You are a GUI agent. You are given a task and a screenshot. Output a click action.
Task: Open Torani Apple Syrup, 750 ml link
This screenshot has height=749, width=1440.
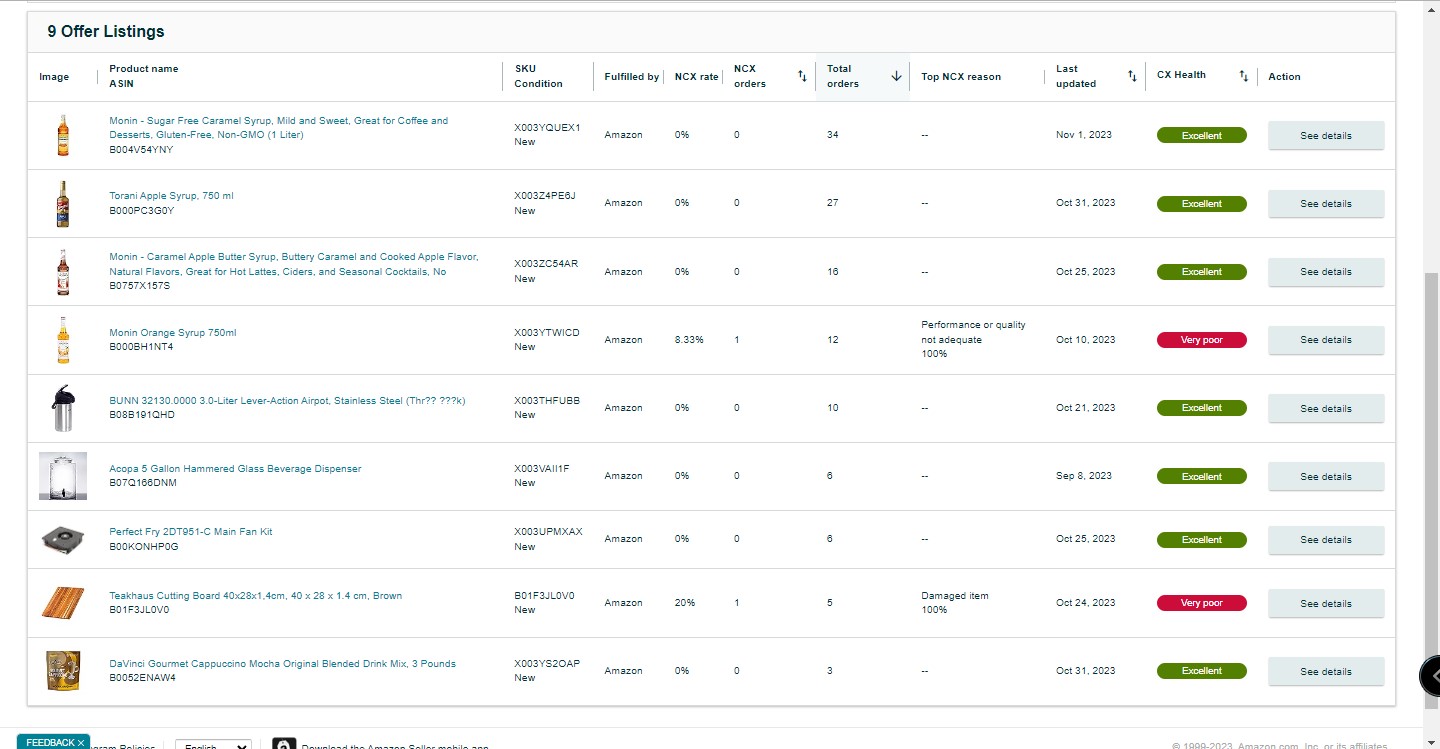(171, 196)
